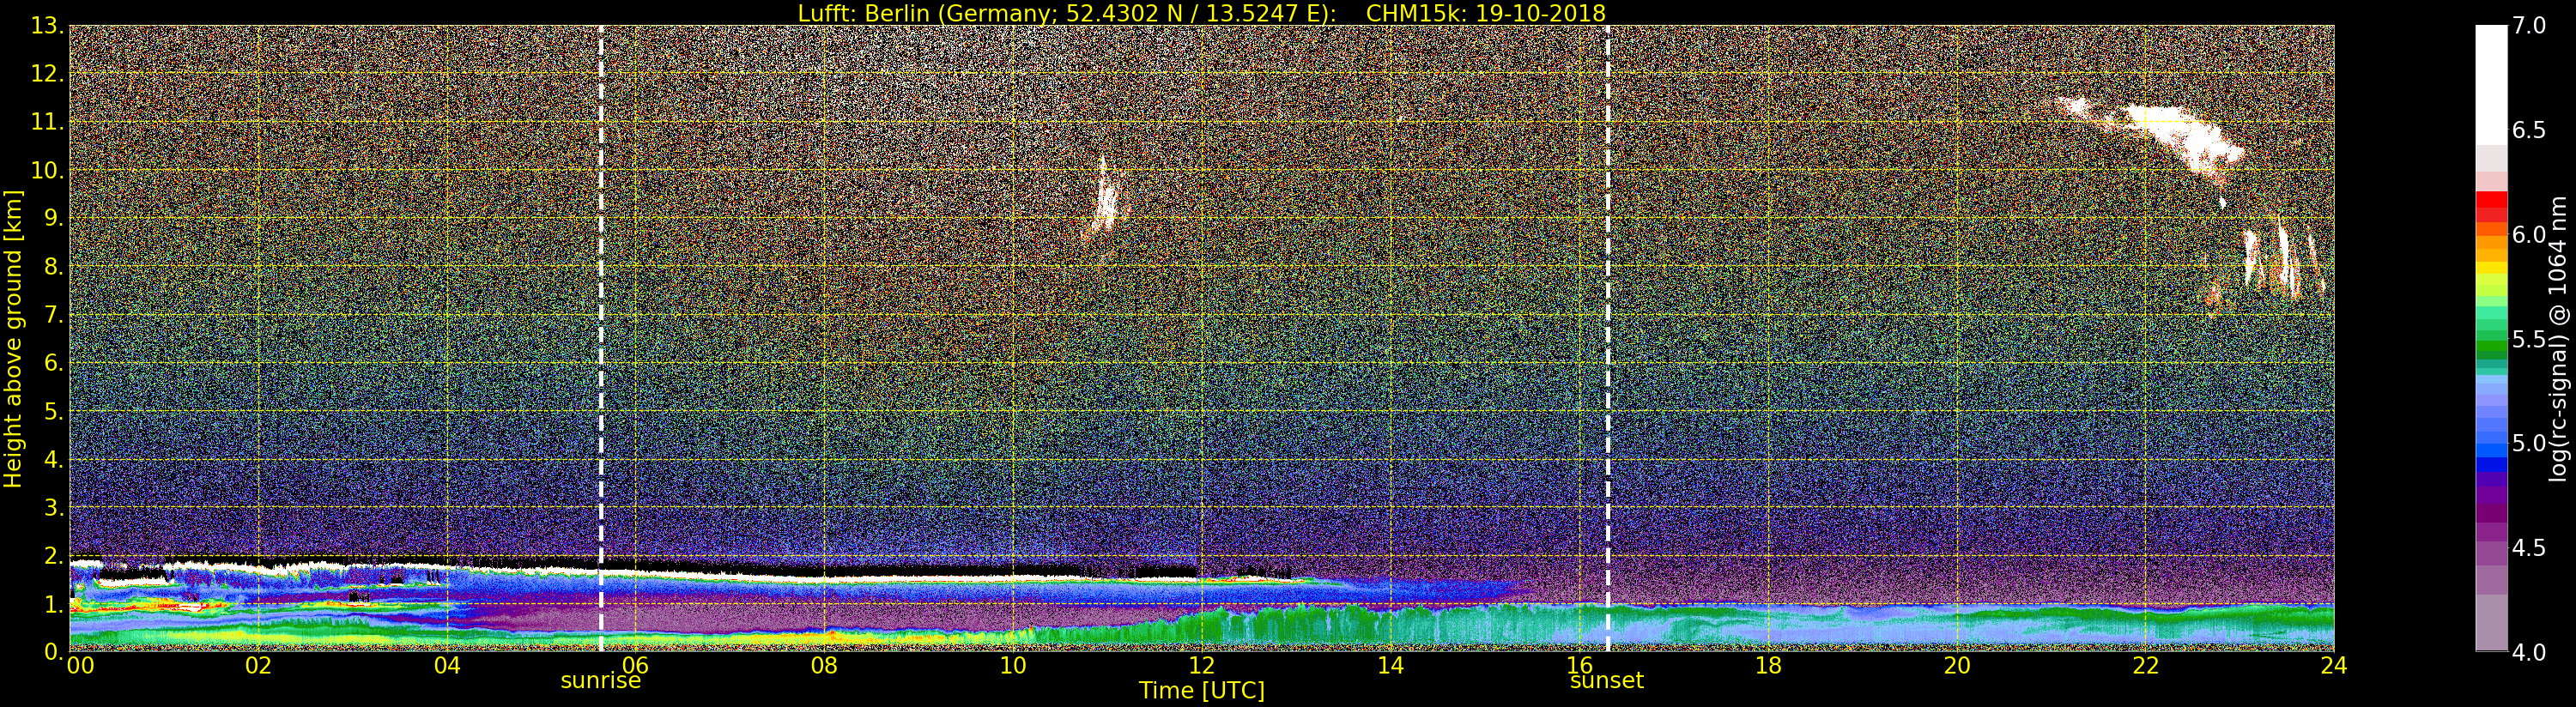Click the "5." height tick label

tap(52, 411)
